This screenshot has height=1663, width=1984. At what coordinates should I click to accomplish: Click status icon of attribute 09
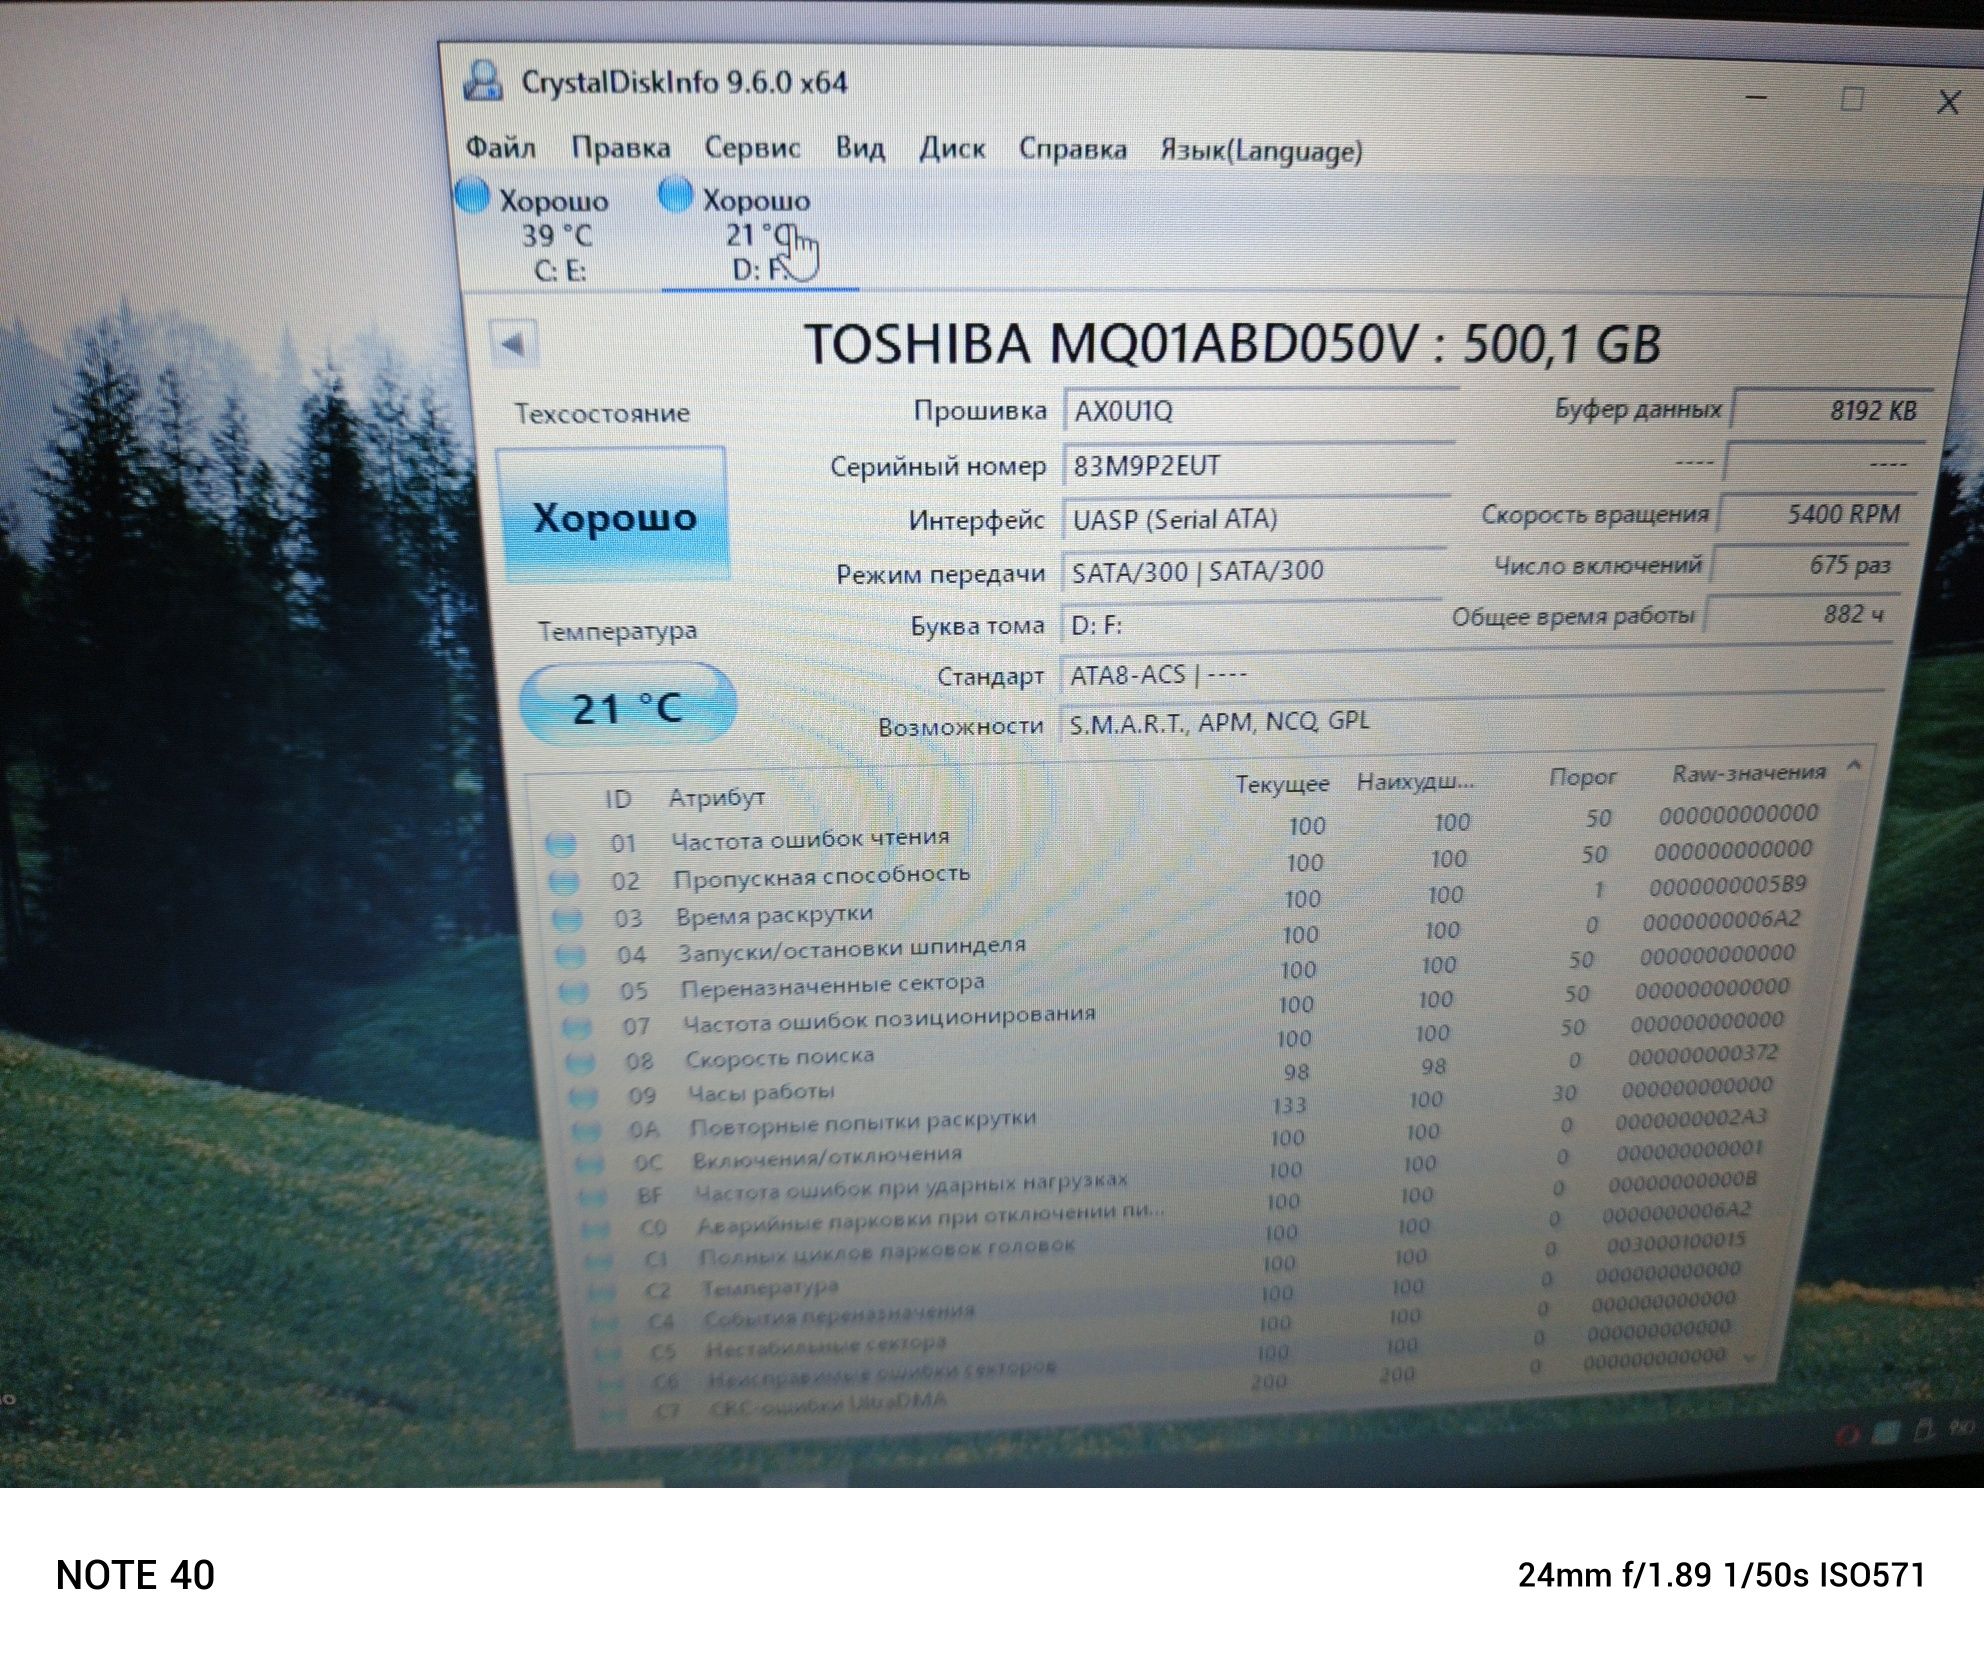583,1097
